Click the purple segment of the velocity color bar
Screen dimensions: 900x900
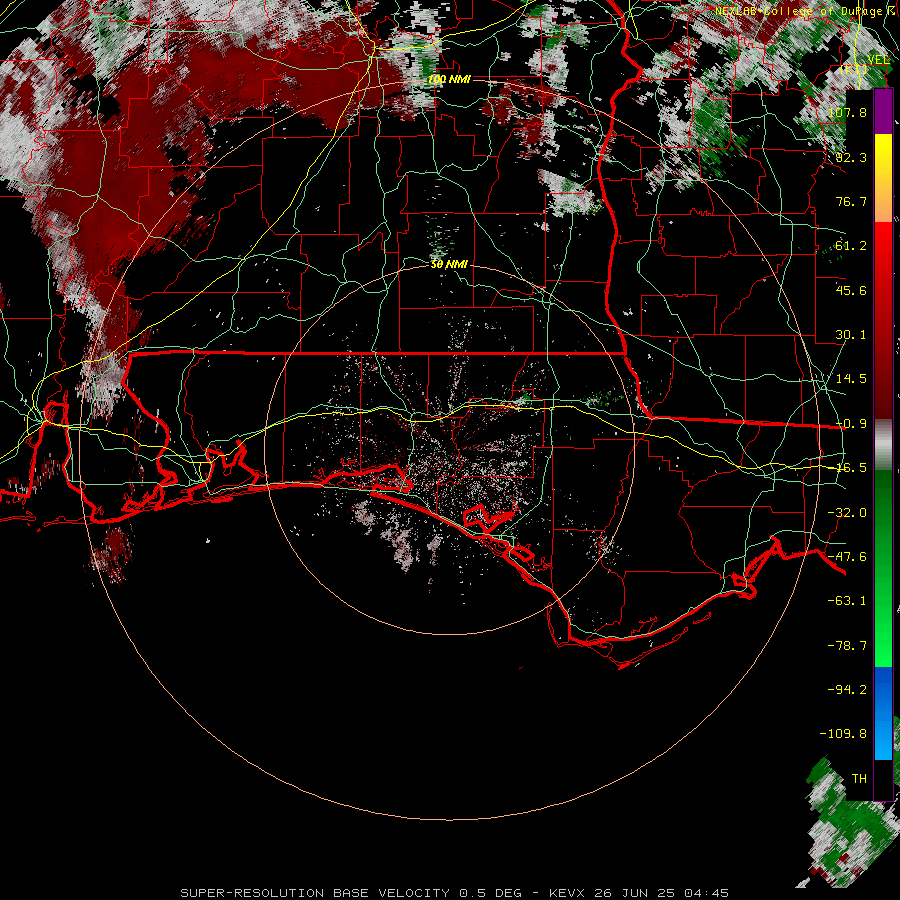[883, 111]
